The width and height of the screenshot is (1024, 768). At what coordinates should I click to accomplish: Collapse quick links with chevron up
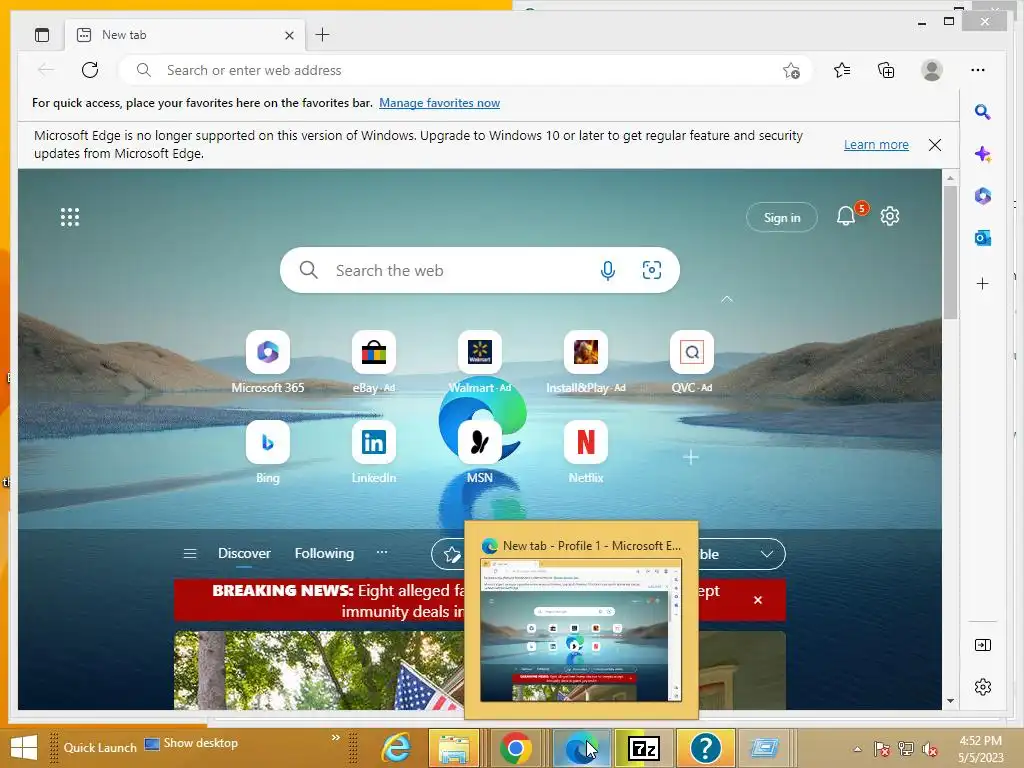click(726, 299)
